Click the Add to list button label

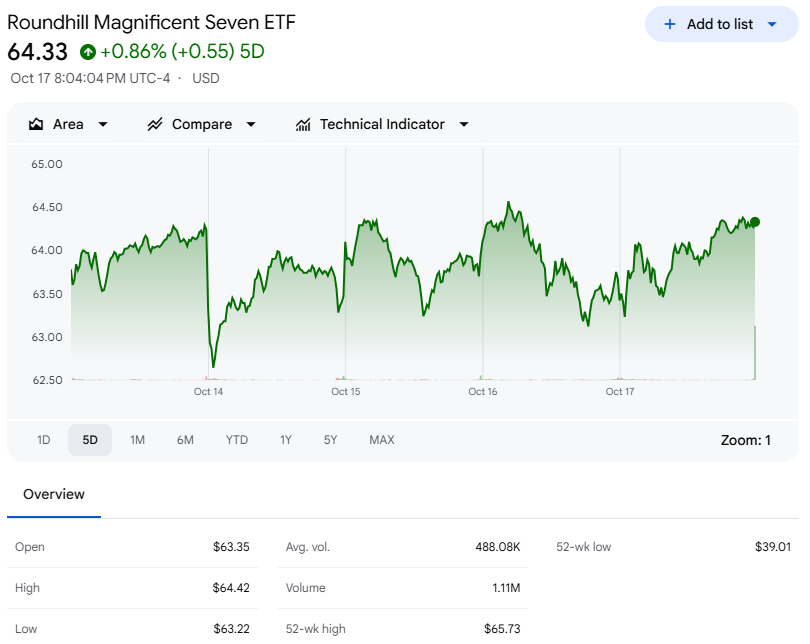(720, 24)
